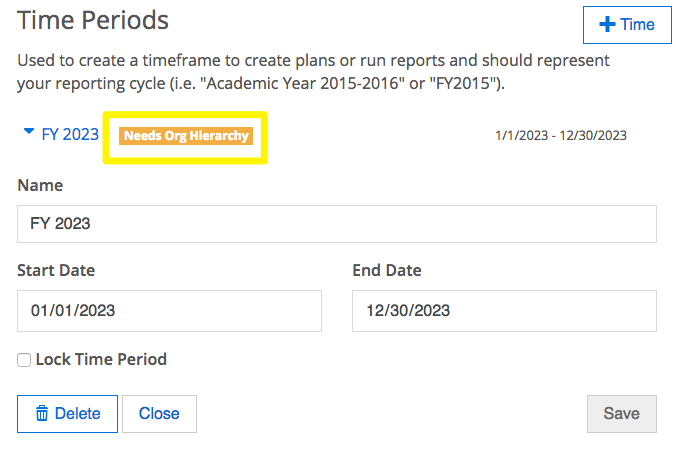Viewport: 676px width, 450px height.
Task: Close the time period editor
Action: click(160, 414)
